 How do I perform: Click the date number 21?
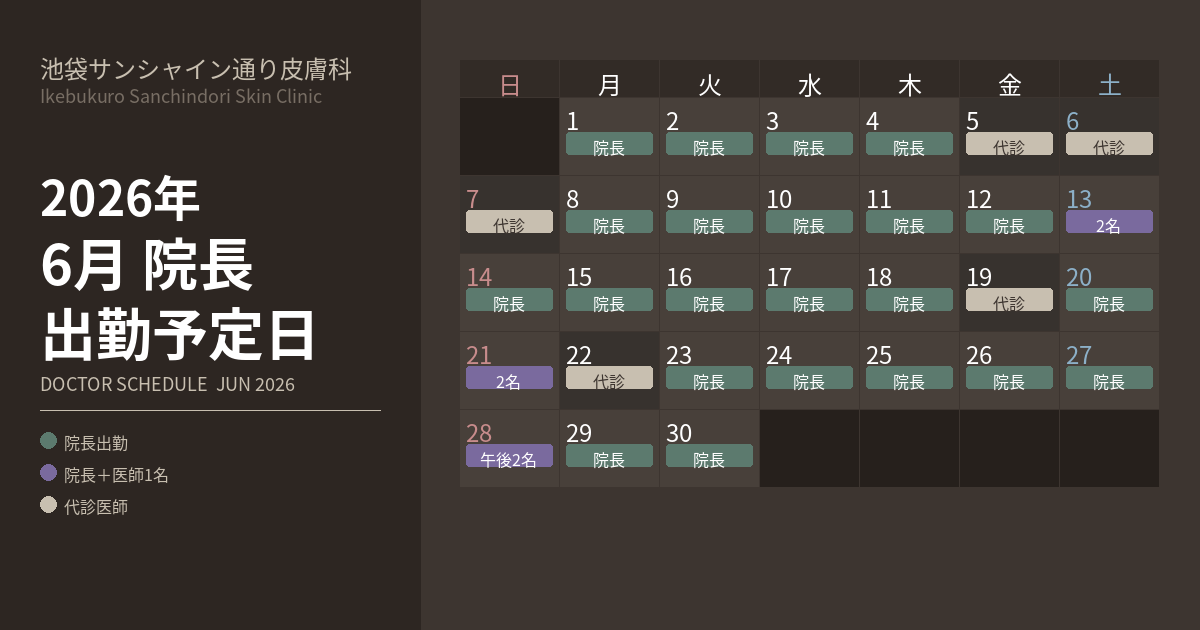tap(479, 355)
